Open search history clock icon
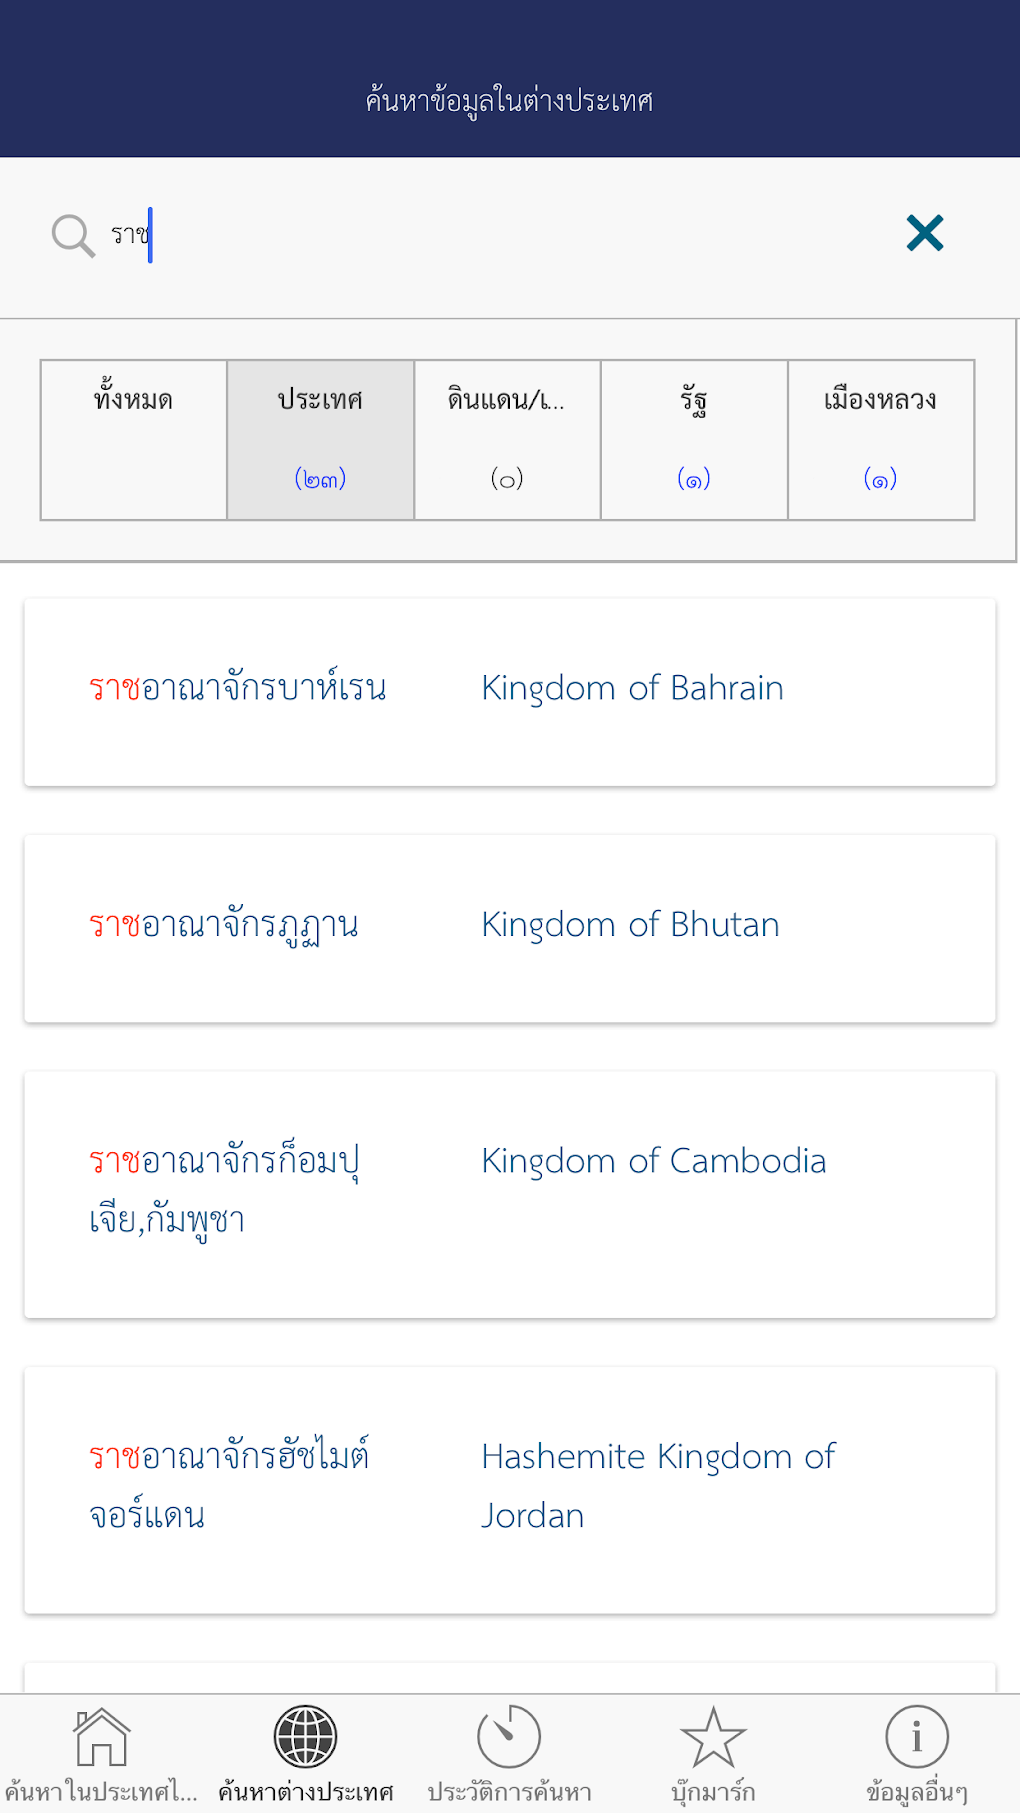The width and height of the screenshot is (1020, 1813). click(509, 1738)
